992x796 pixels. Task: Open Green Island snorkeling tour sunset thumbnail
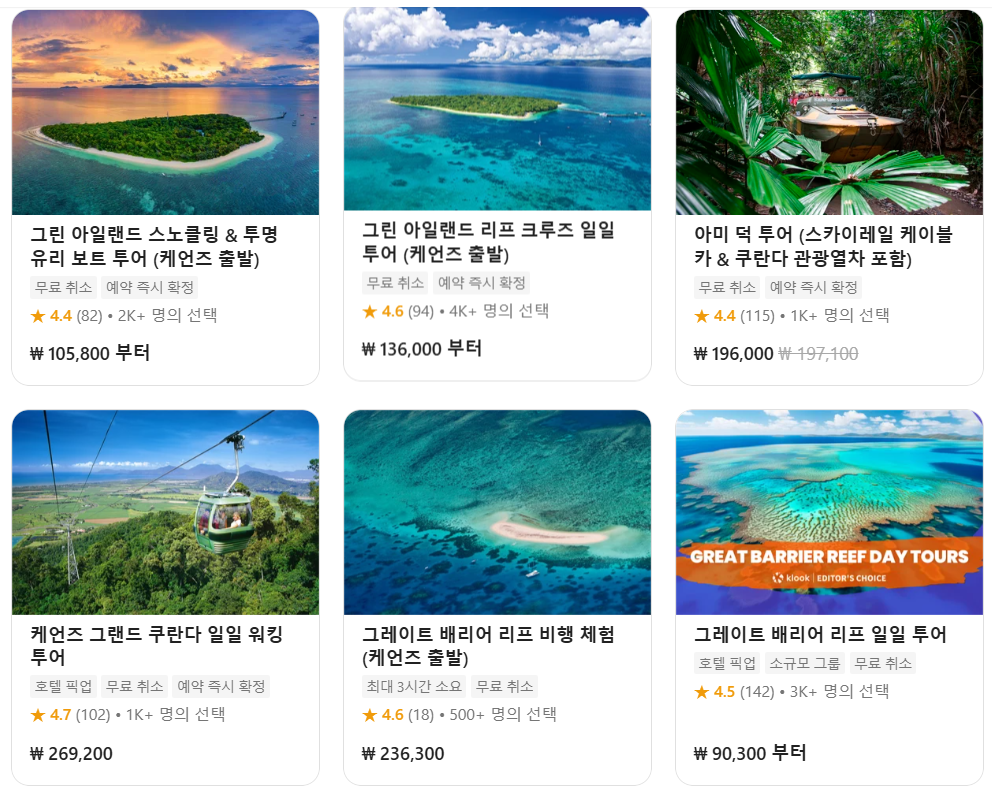(165, 112)
